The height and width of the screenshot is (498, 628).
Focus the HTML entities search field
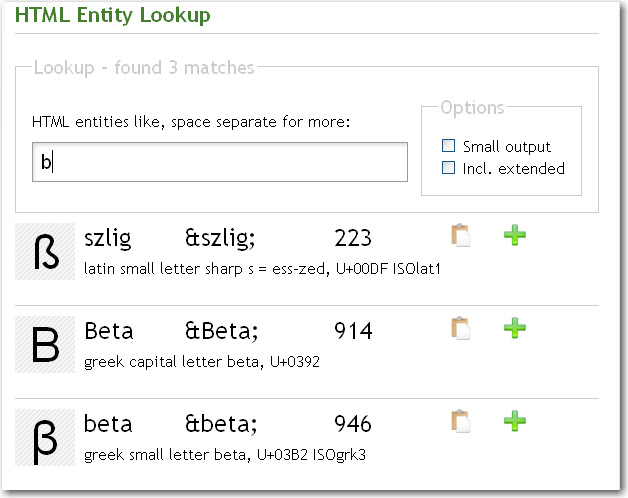219,162
